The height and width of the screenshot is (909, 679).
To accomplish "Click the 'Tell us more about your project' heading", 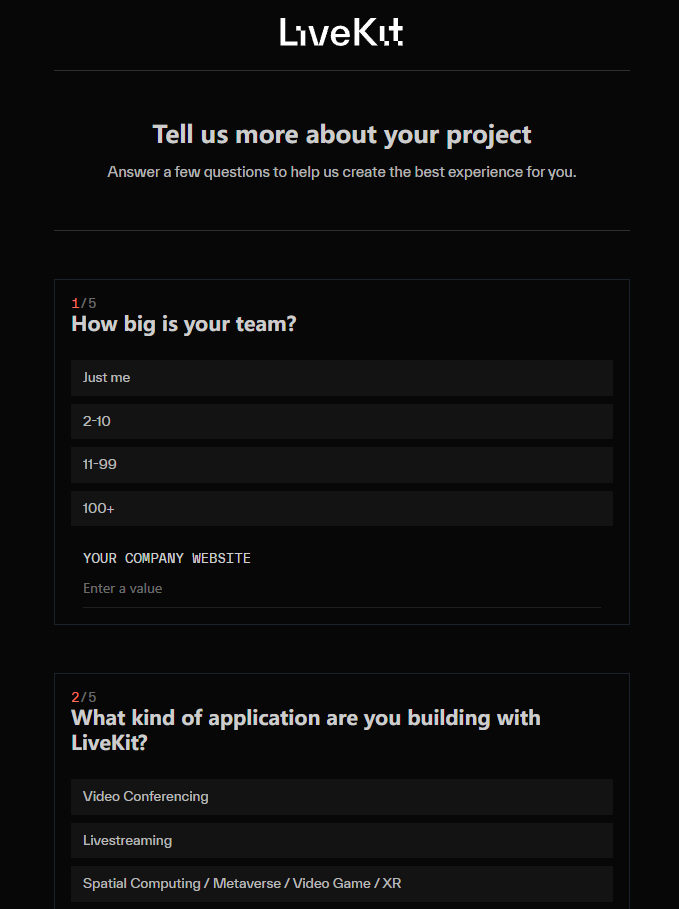I will 342,135.
